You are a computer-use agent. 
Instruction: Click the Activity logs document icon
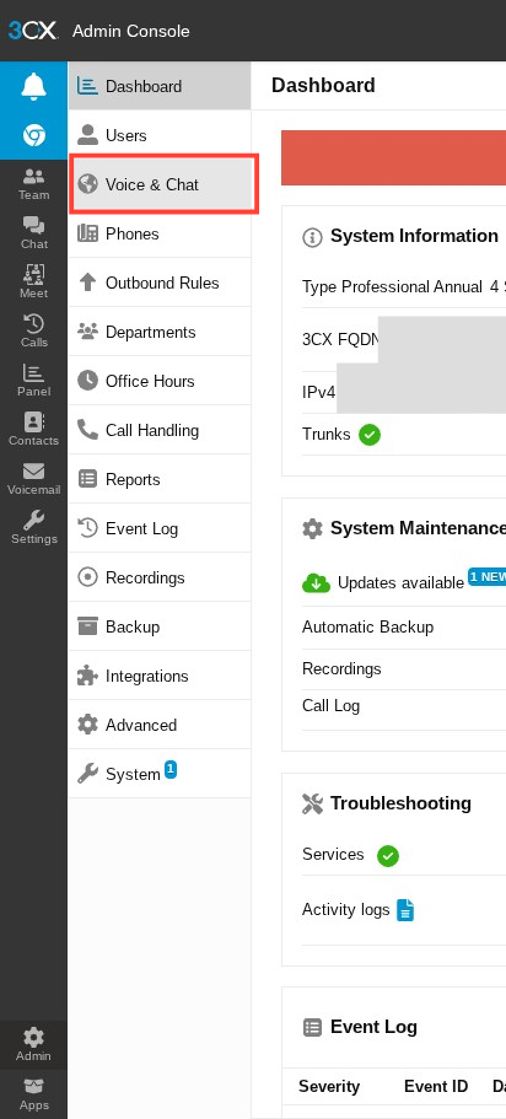pyautogui.click(x=405, y=910)
